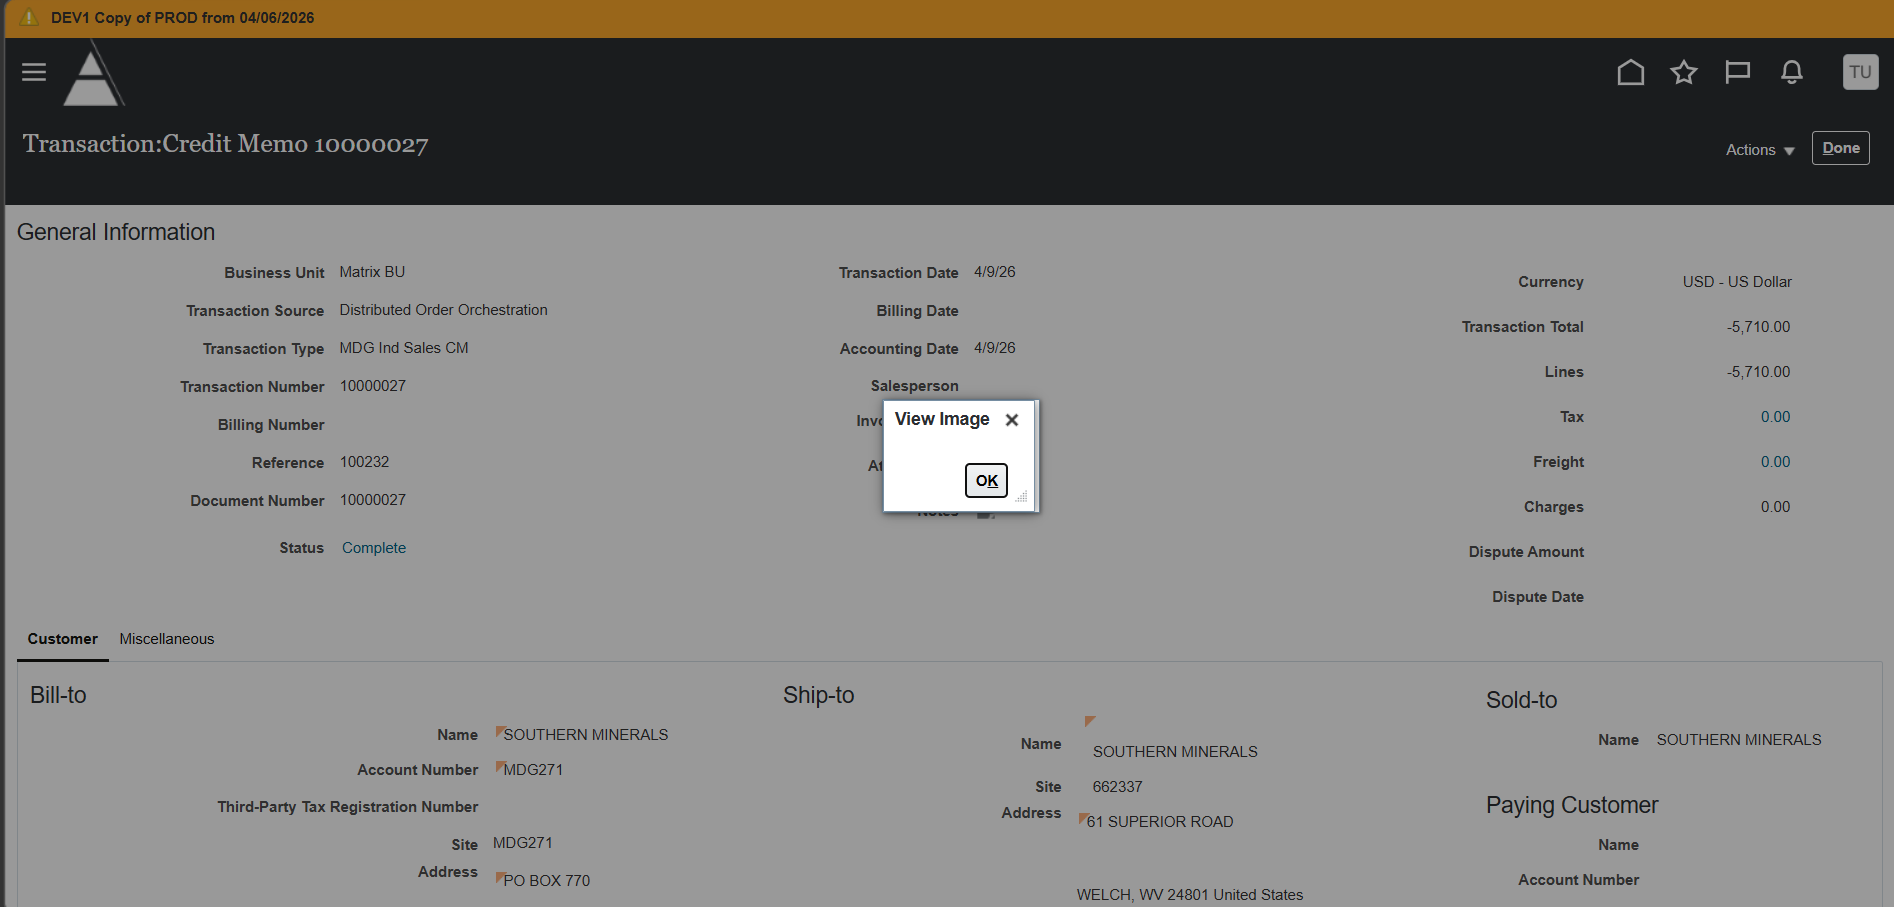The height and width of the screenshot is (907, 1894).
Task: Click the announcements flag icon
Action: pos(1738,71)
